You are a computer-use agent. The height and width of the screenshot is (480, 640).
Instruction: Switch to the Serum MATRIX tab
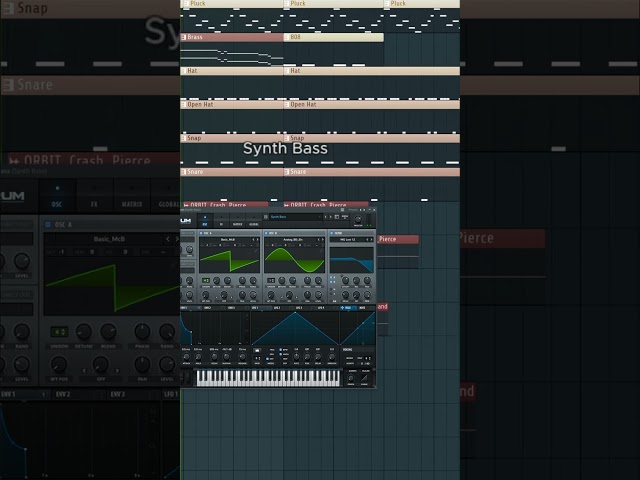(x=238, y=221)
